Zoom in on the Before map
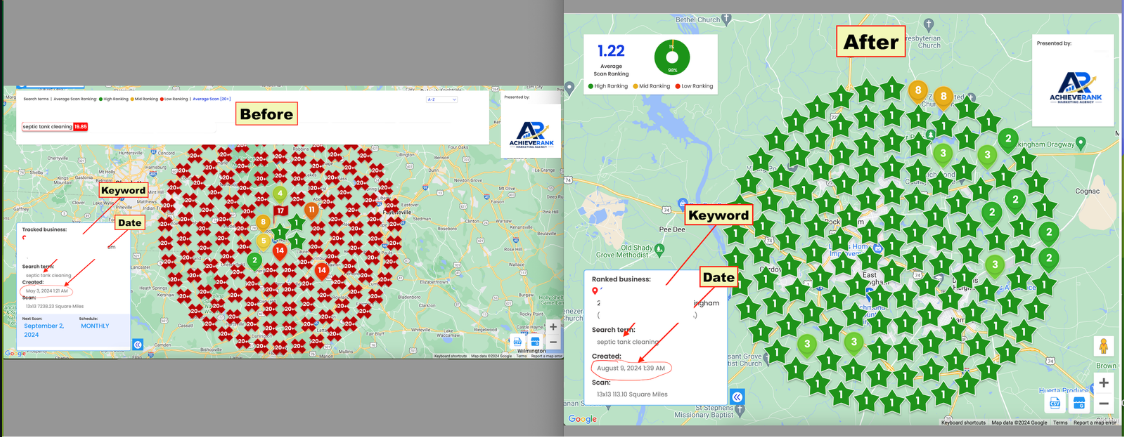1124x437 pixels. tap(552, 327)
